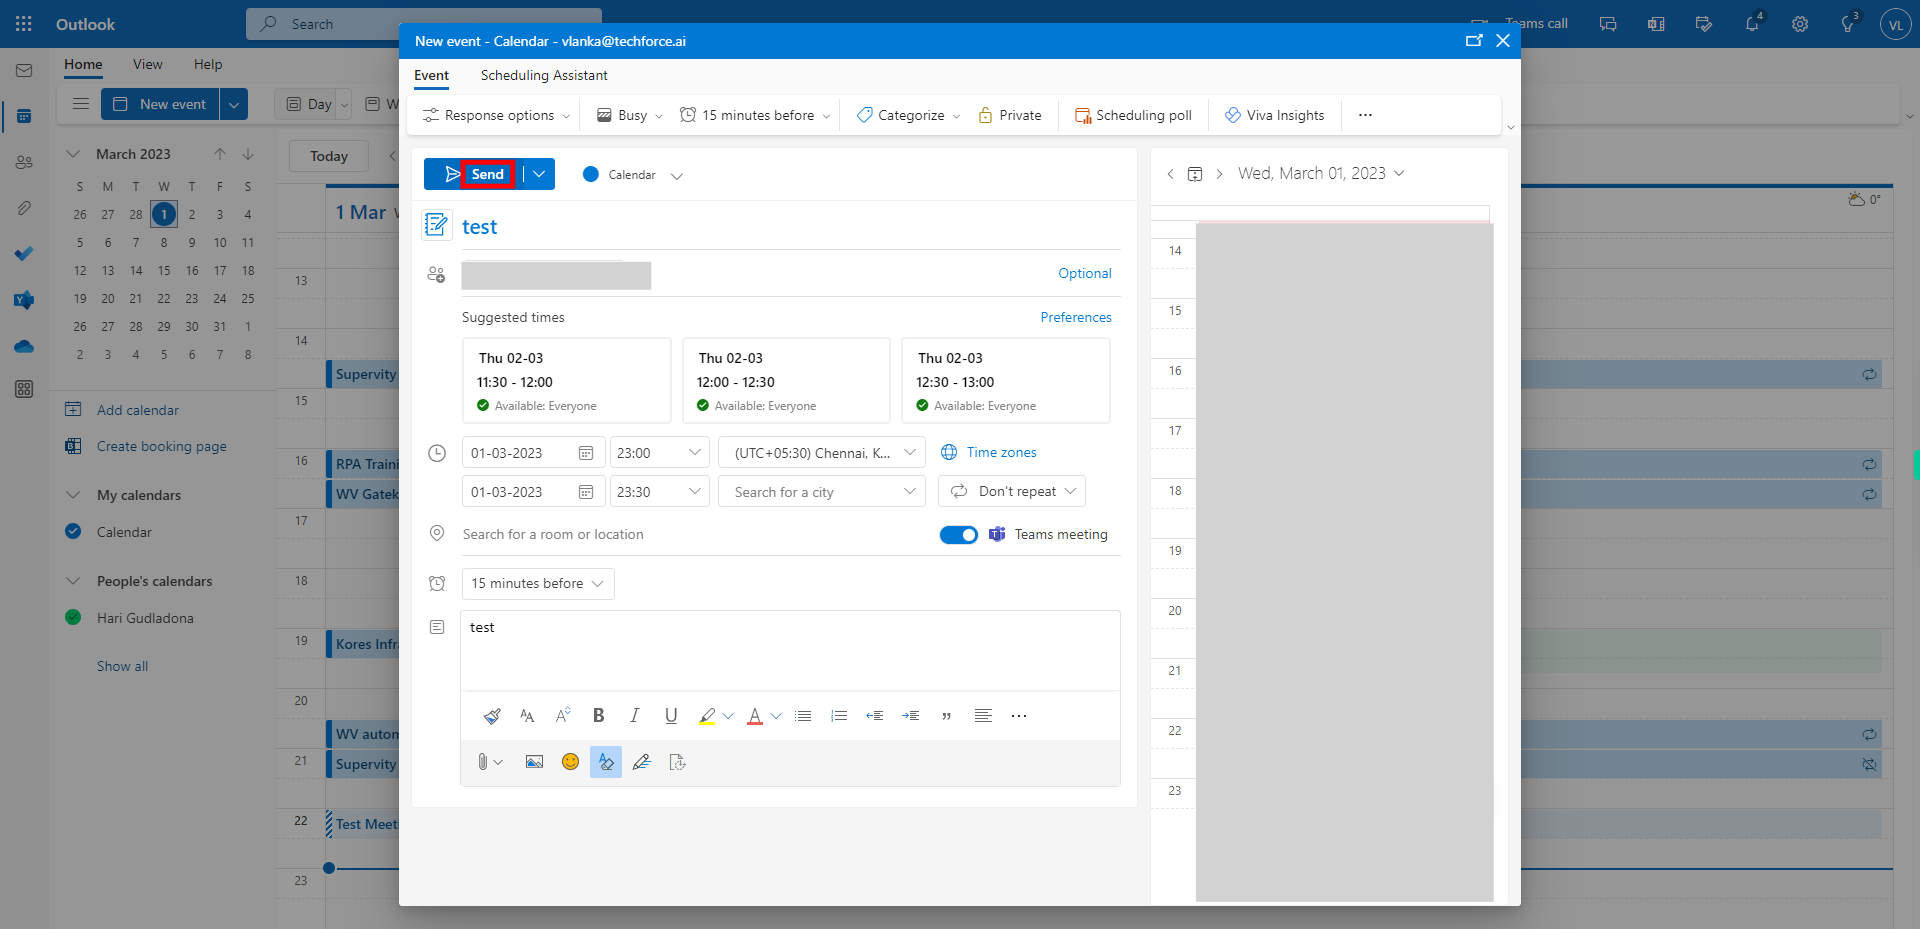This screenshot has height=929, width=1920.
Task: Mark the event as Private
Action: click(1010, 115)
